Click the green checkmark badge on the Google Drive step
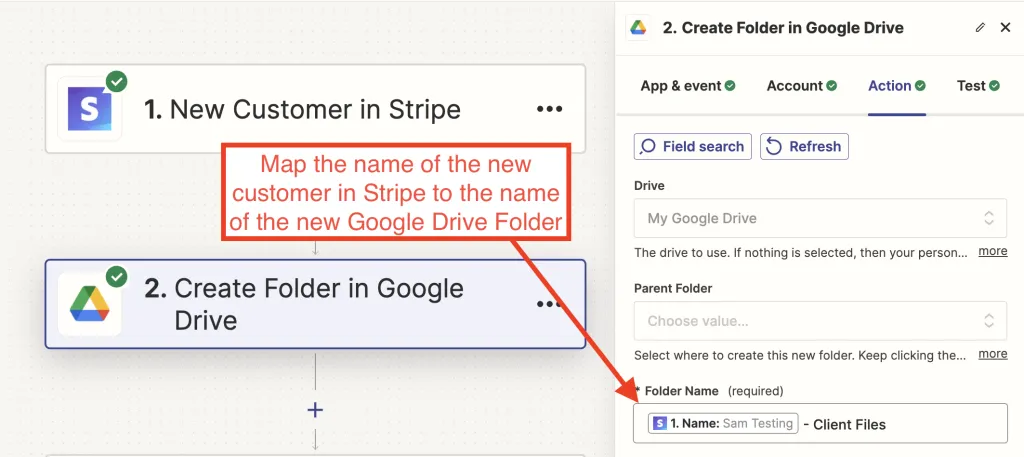Screen dimensions: 1024x457 click(x=117, y=277)
